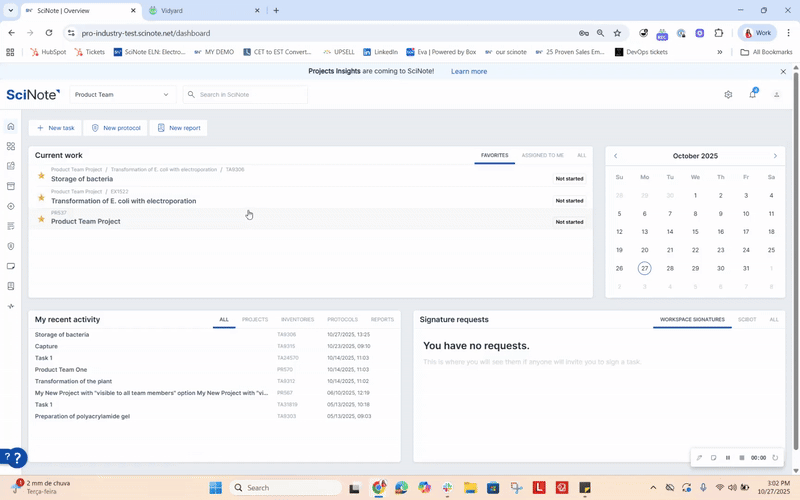
Task: Click the Search in SciNote field
Action: pyautogui.click(x=250, y=95)
